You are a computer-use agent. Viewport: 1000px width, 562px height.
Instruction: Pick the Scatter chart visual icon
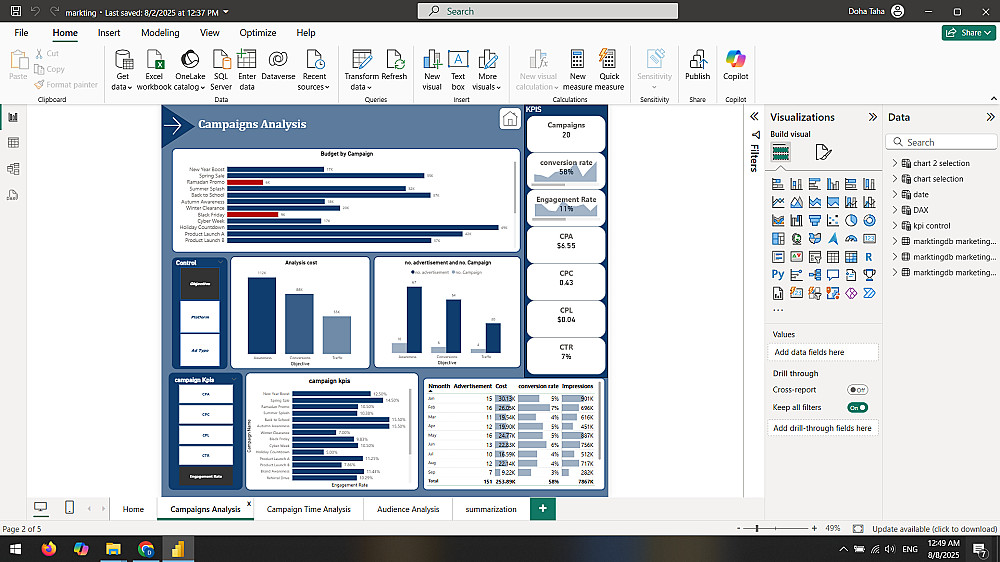coord(833,221)
